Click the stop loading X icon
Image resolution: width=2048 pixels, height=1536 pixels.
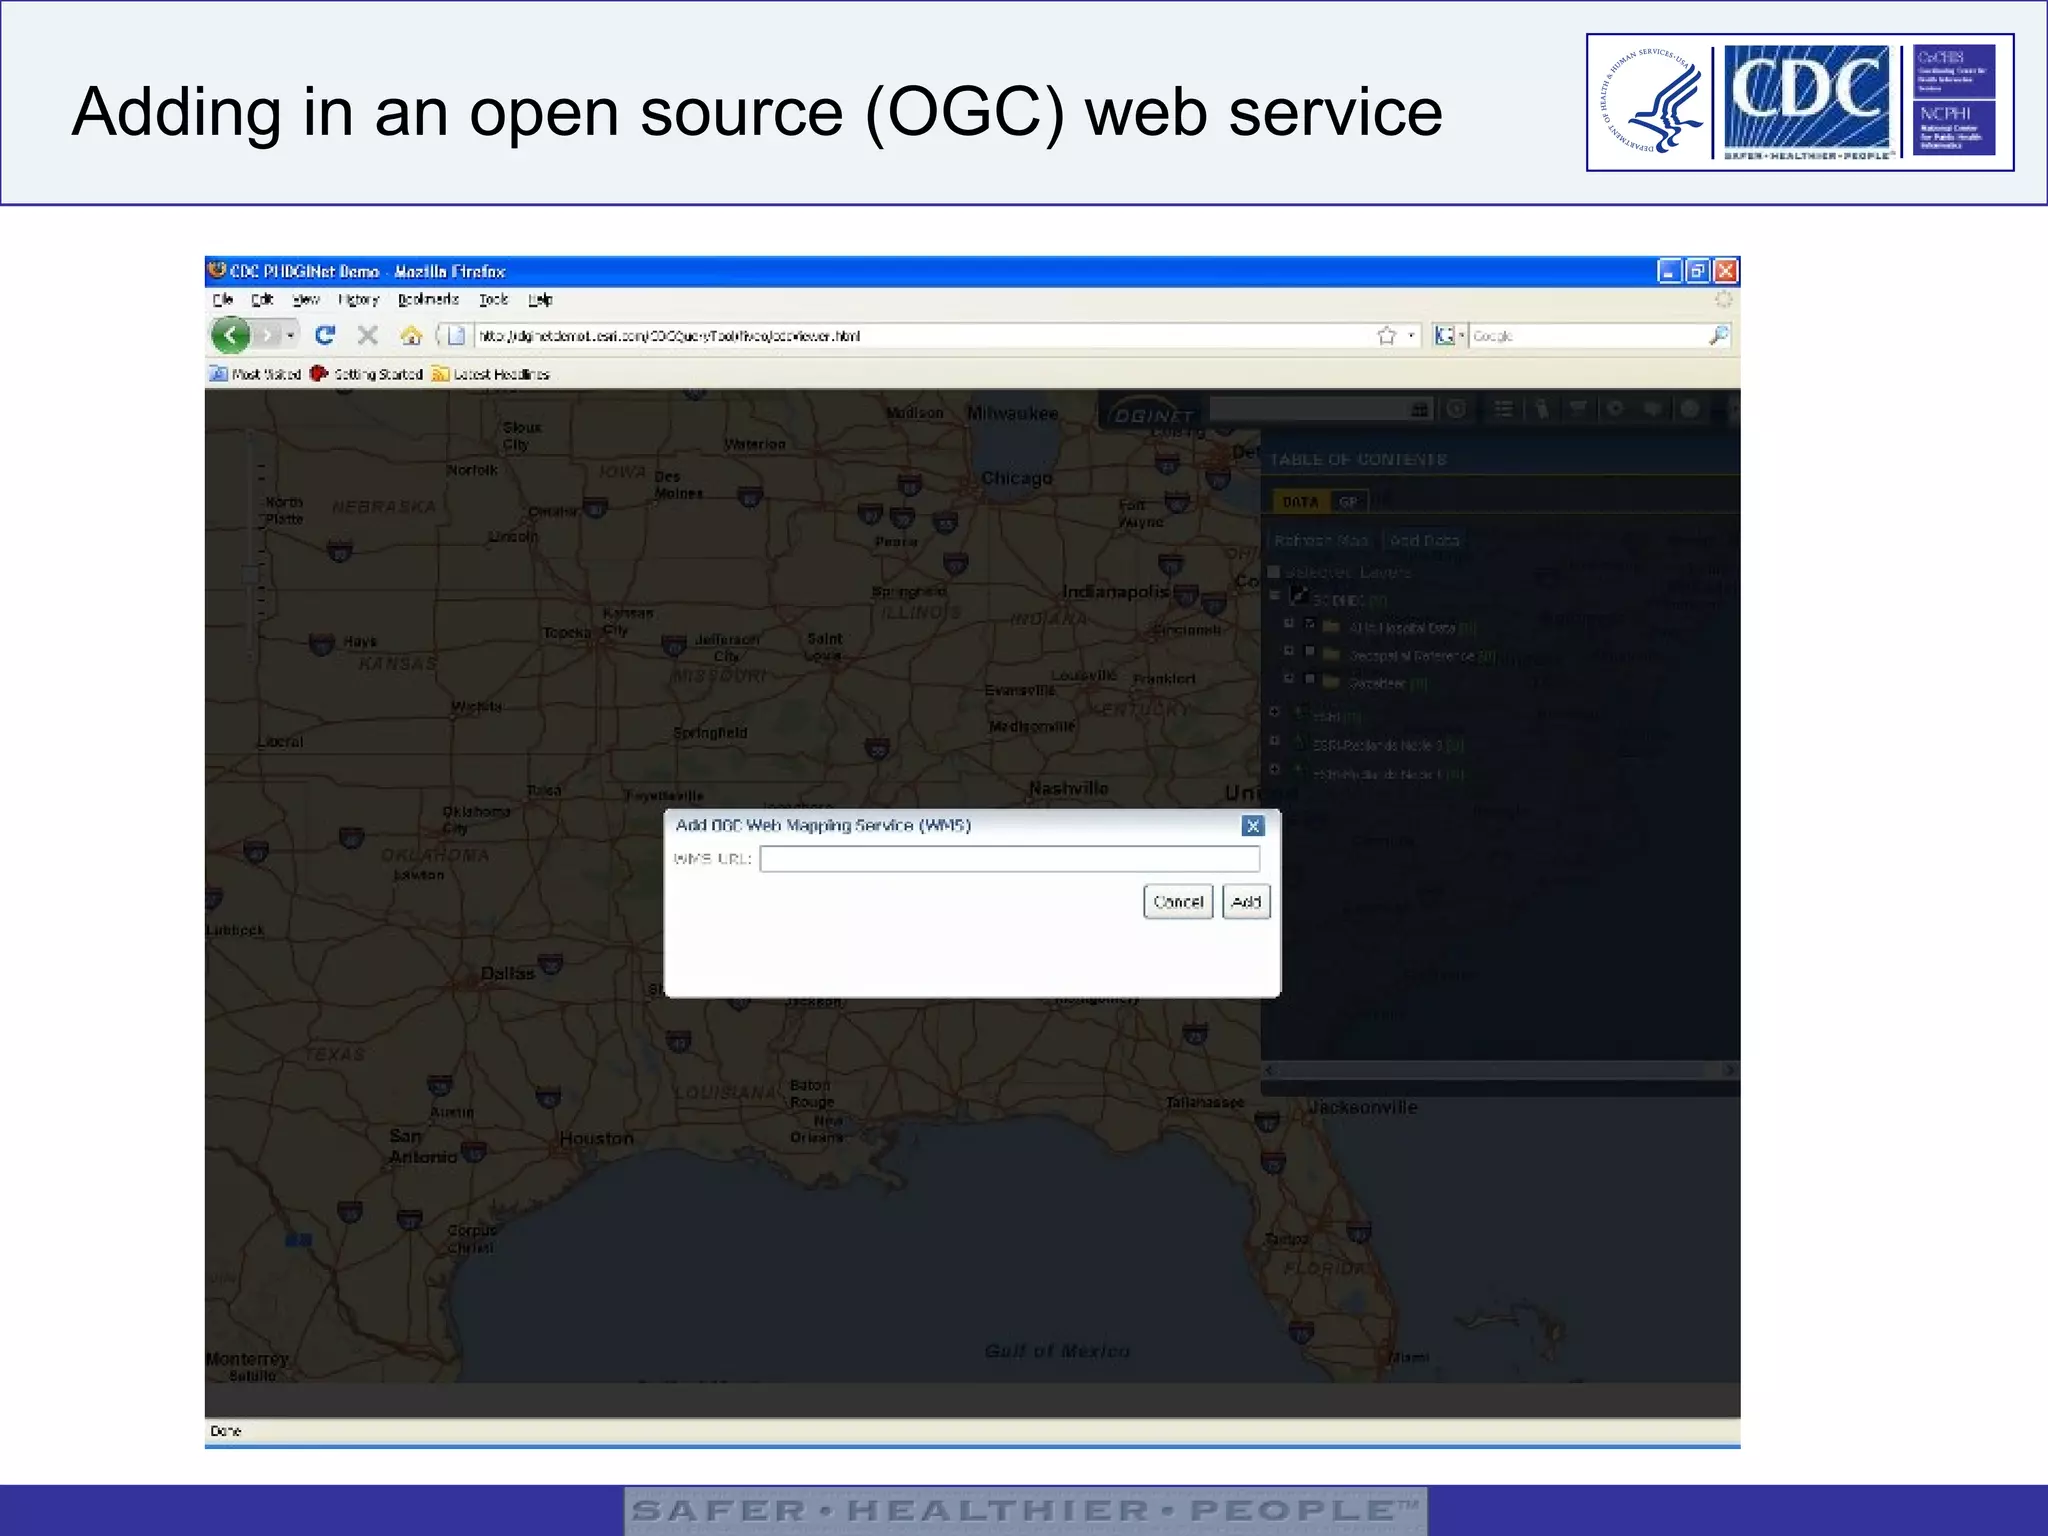tap(368, 335)
